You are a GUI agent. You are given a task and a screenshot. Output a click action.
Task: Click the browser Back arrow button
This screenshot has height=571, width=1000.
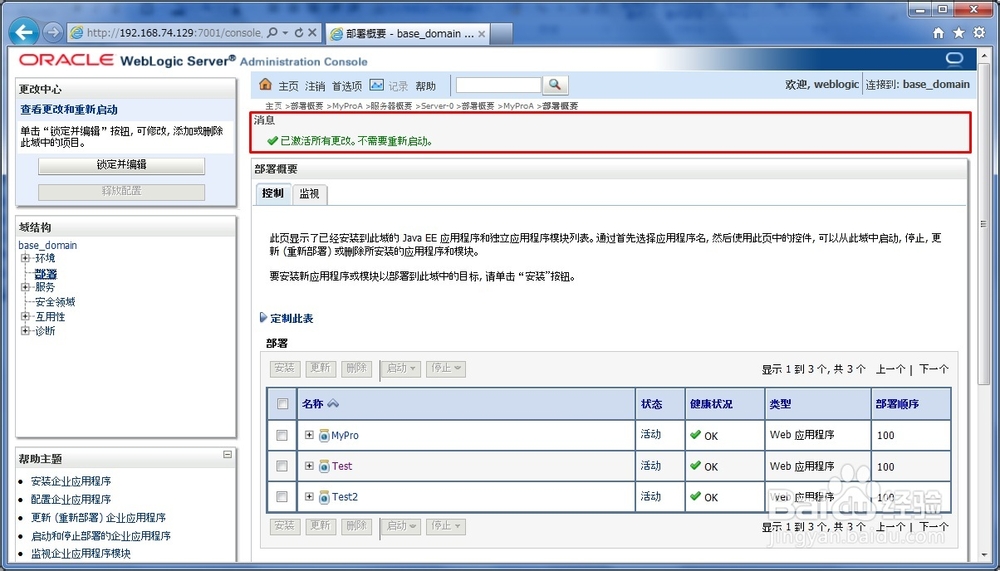(24, 31)
